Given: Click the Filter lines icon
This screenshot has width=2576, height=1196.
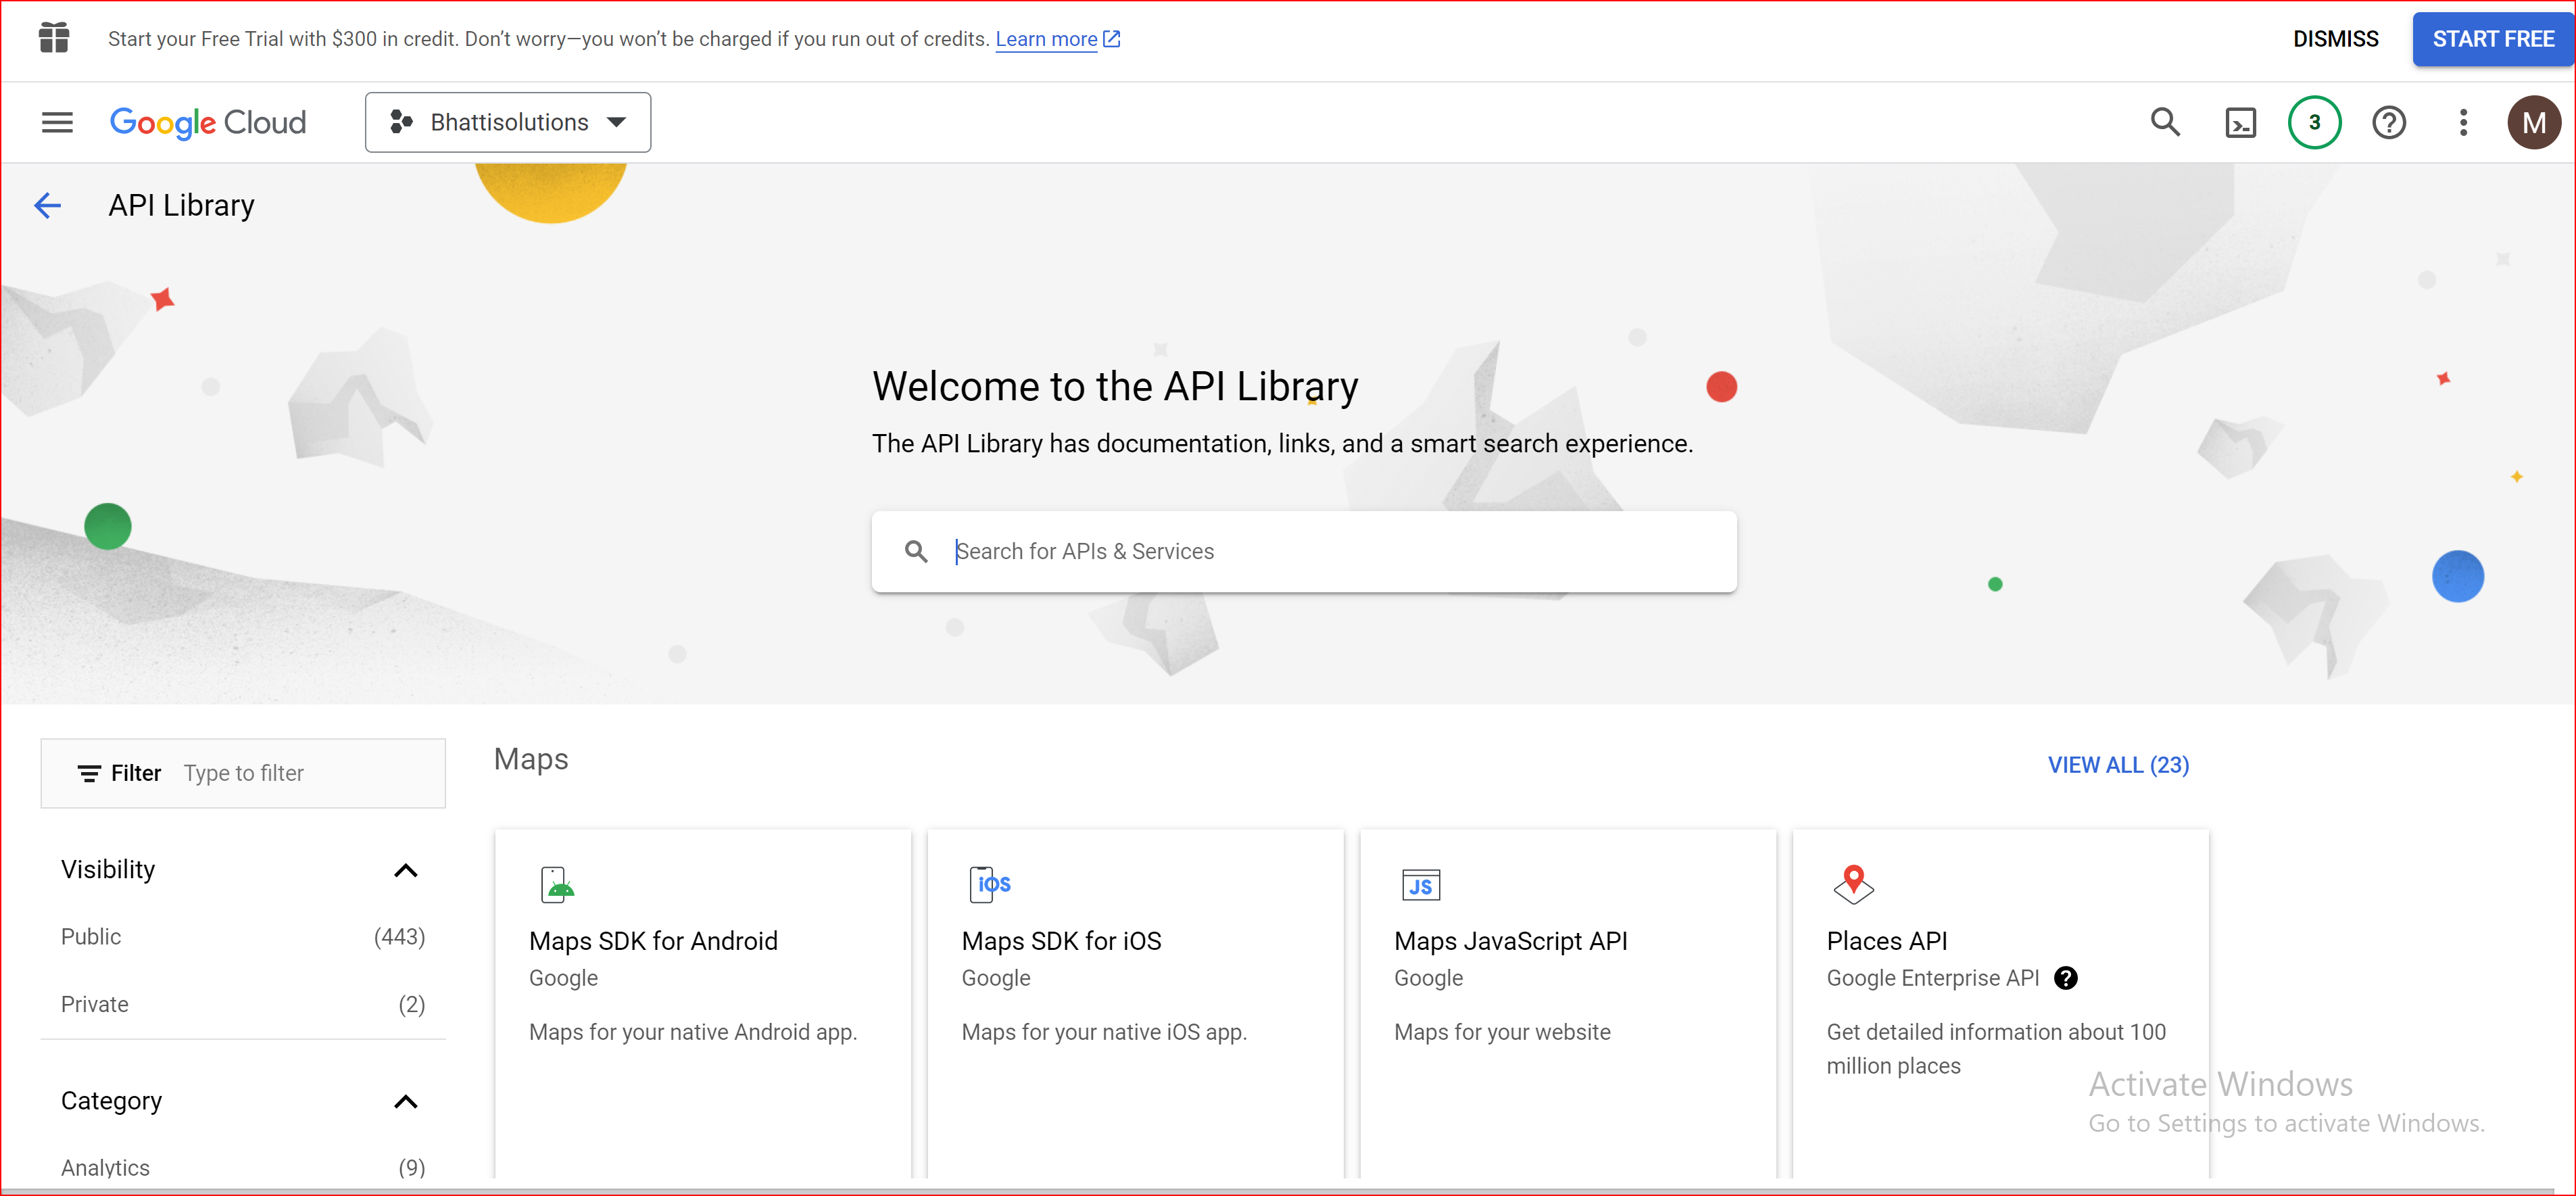Looking at the screenshot, I should [89, 773].
